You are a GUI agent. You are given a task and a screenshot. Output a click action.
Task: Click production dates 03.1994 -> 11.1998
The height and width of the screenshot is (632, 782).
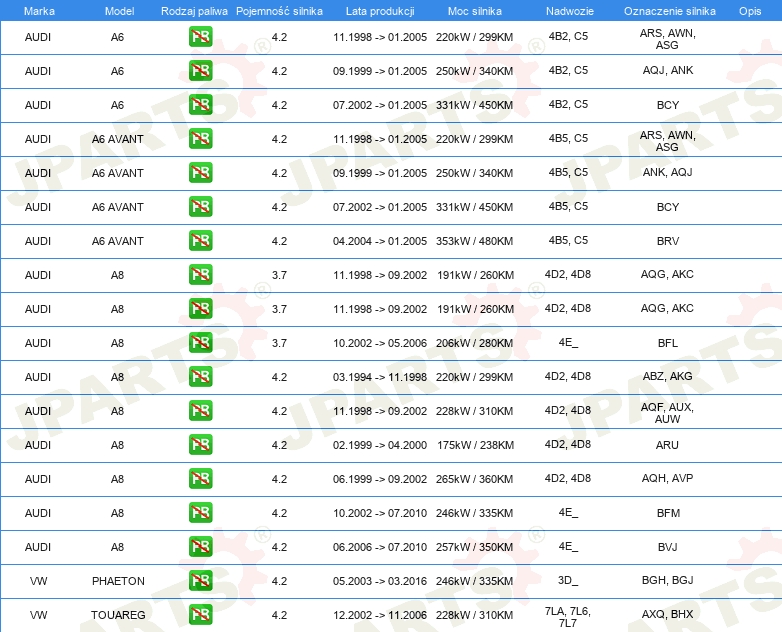[x=380, y=377]
